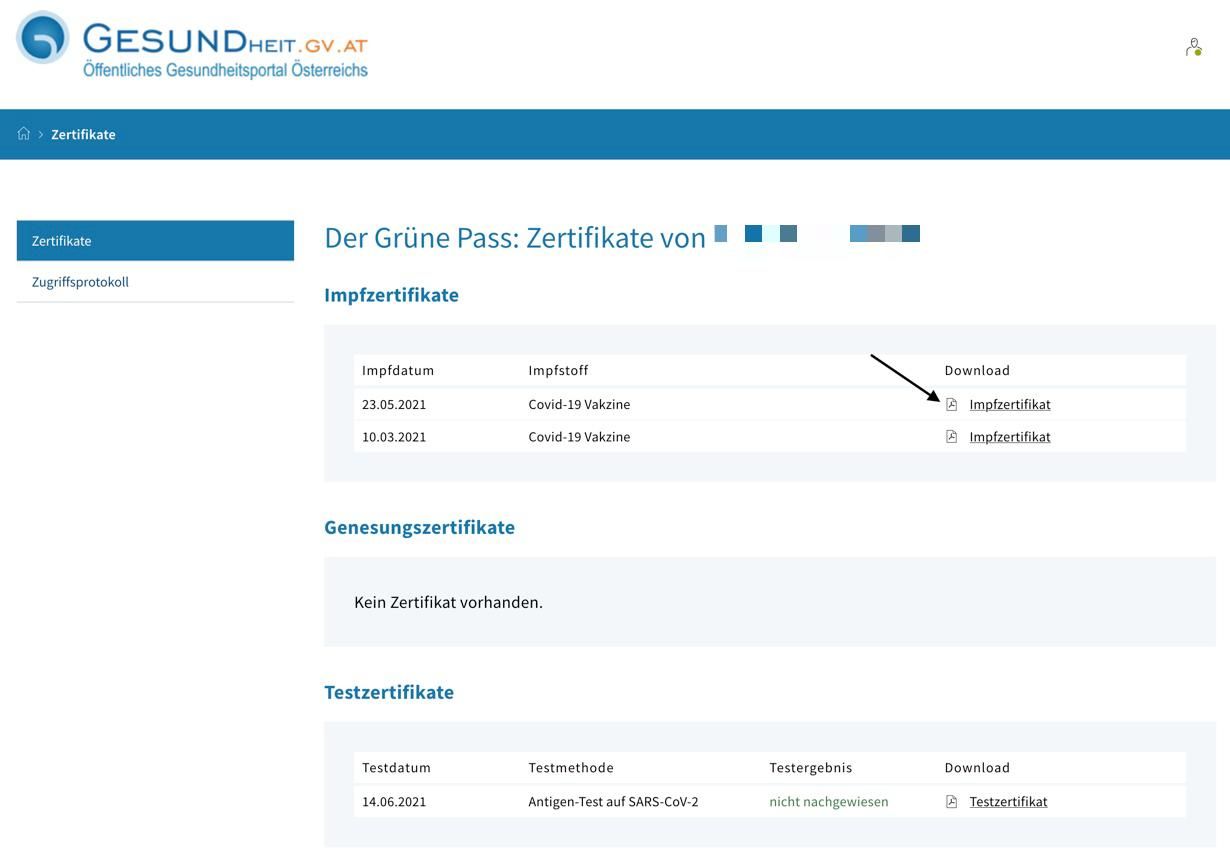
Task: Open PDF icon beside the 23.05.2021 Impfzertifikat
Action: 952,404
